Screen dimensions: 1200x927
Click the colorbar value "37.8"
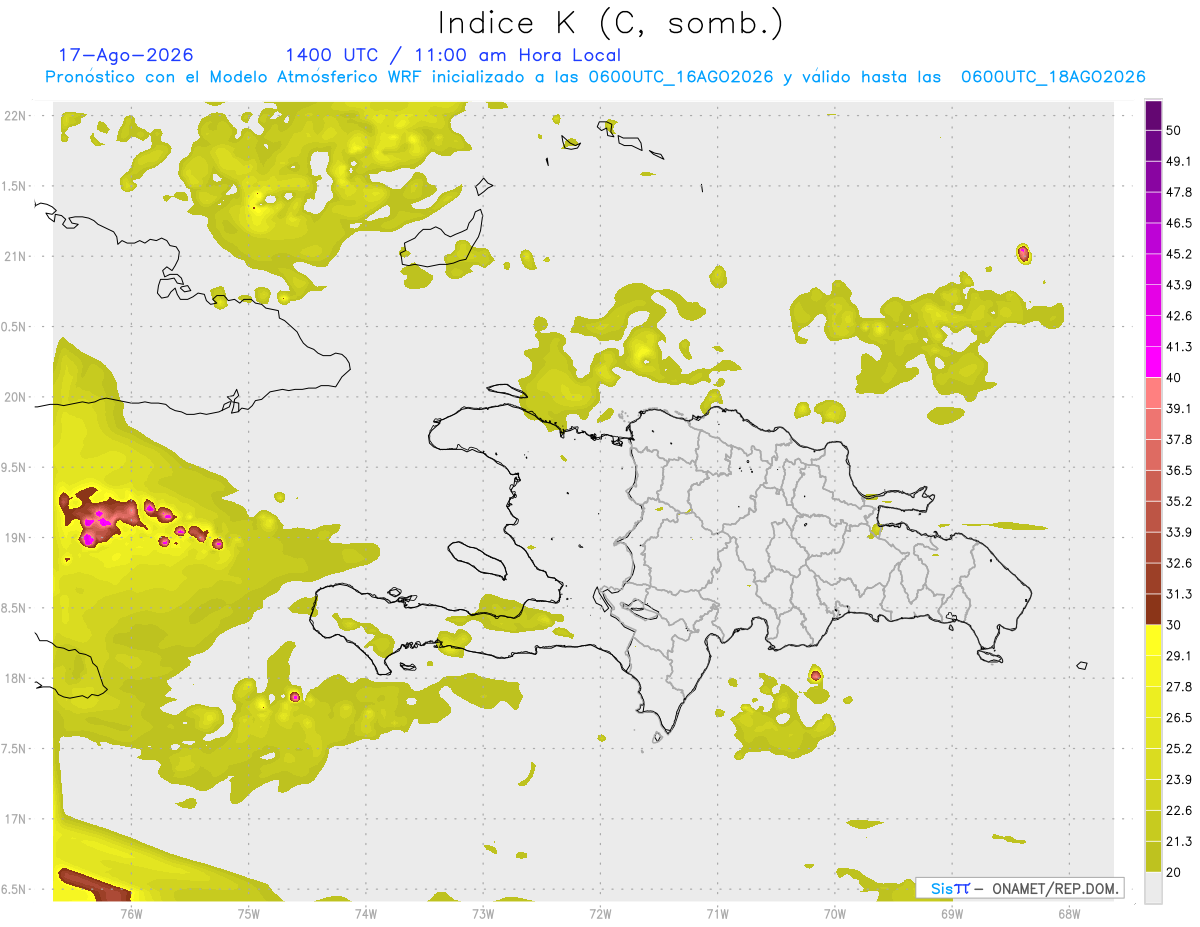pyautogui.click(x=1179, y=440)
